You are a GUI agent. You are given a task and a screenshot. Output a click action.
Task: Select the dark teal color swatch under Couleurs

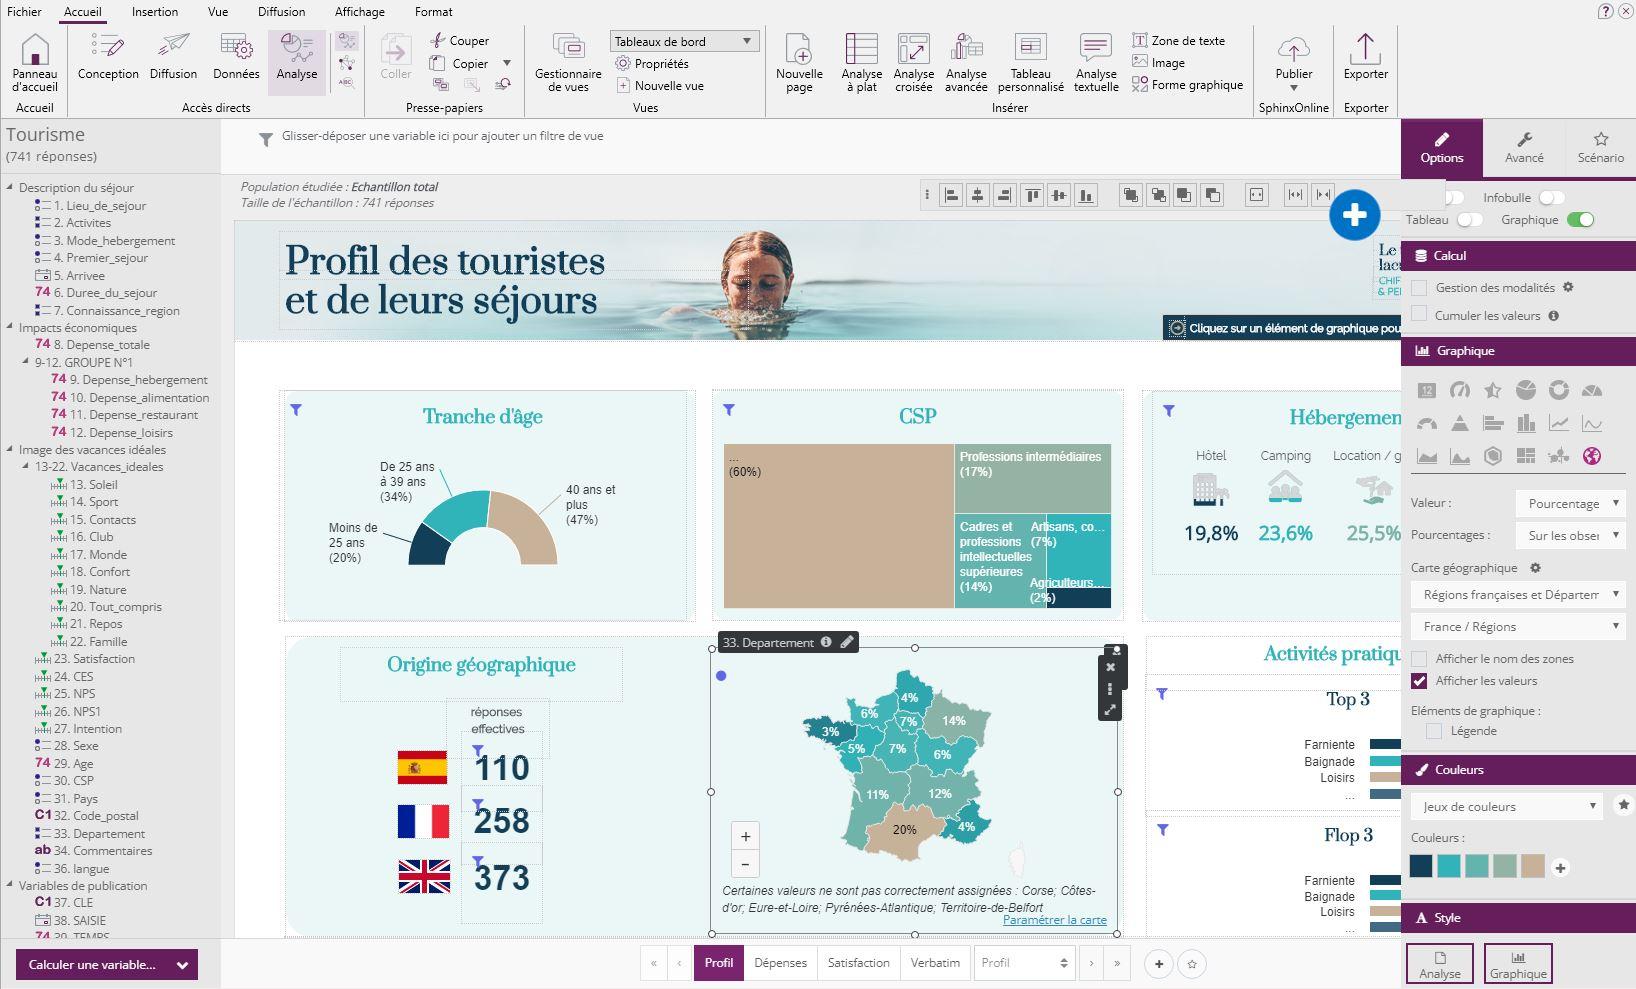tap(1420, 866)
